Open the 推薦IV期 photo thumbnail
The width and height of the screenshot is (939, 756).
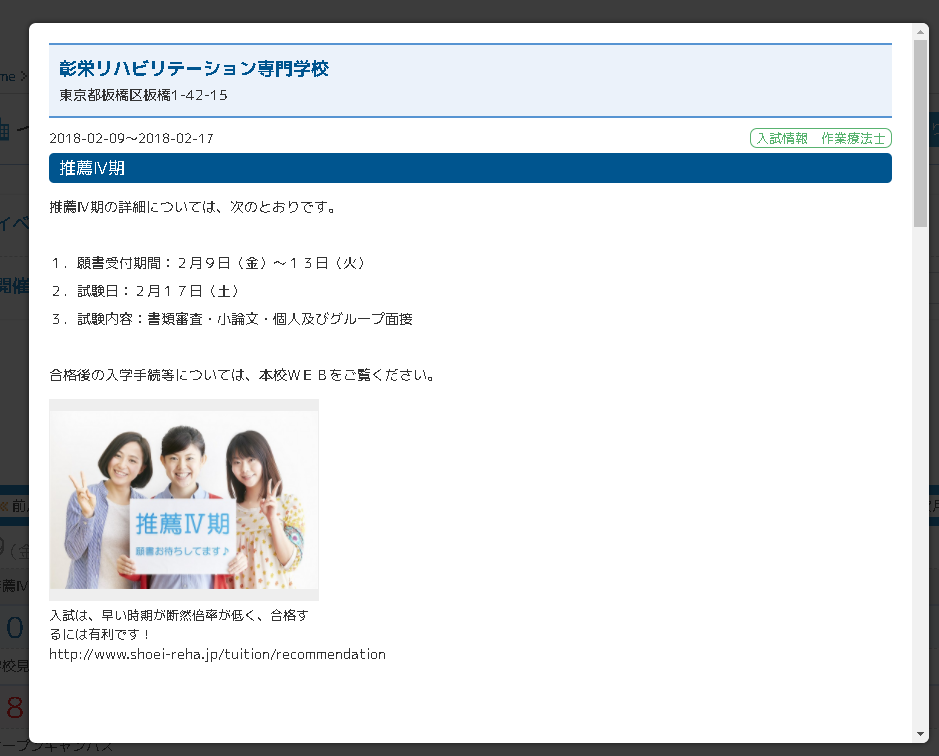coord(184,500)
